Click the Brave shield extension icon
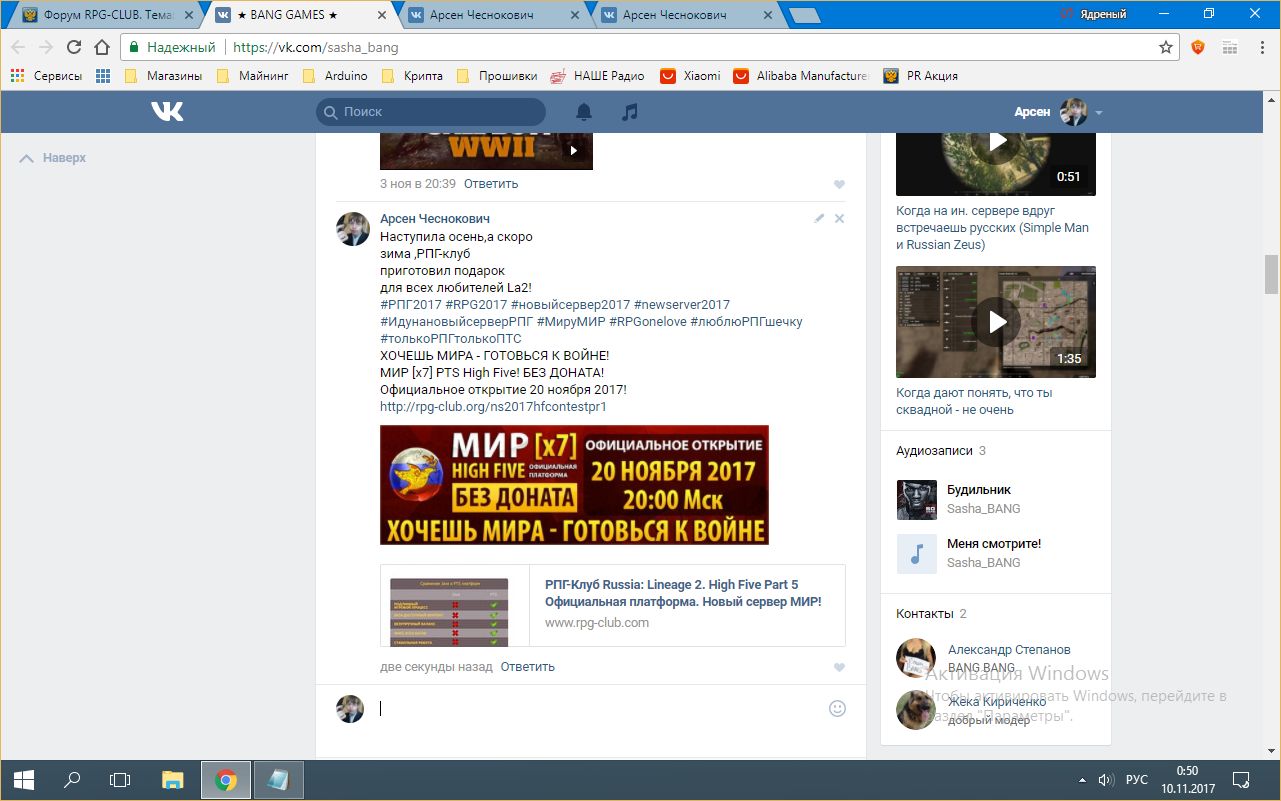 click(1198, 47)
